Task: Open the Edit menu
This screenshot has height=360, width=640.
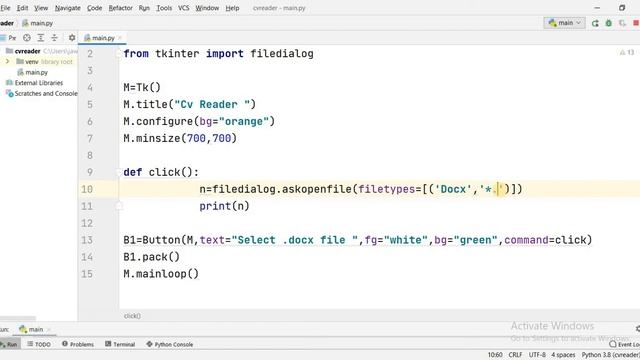Action: click(x=22, y=8)
